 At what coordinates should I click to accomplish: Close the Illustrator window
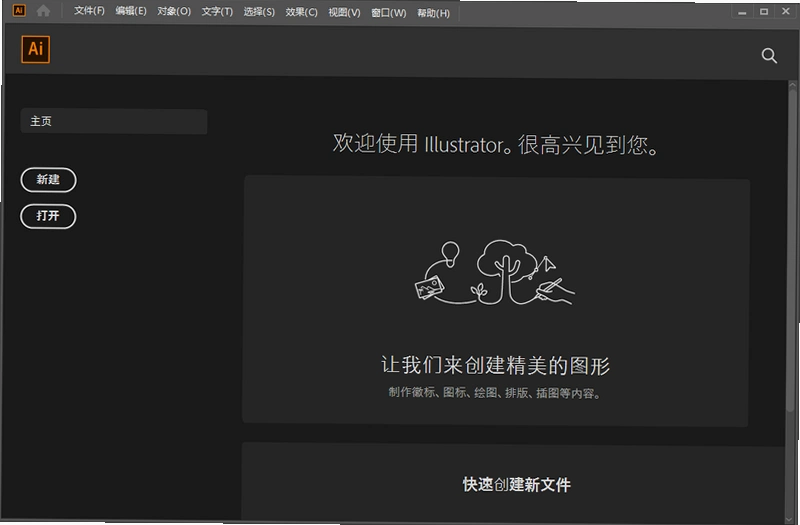786,11
